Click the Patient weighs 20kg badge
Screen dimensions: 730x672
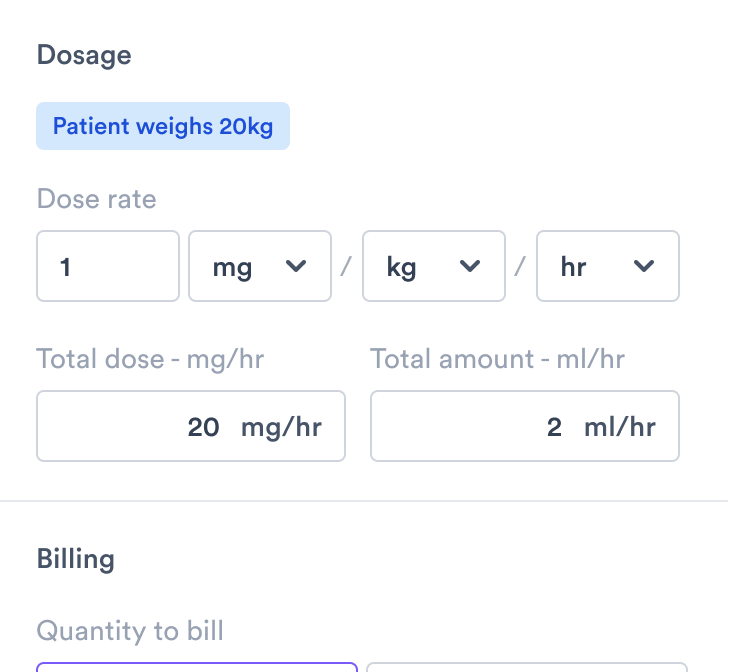[x=163, y=126]
